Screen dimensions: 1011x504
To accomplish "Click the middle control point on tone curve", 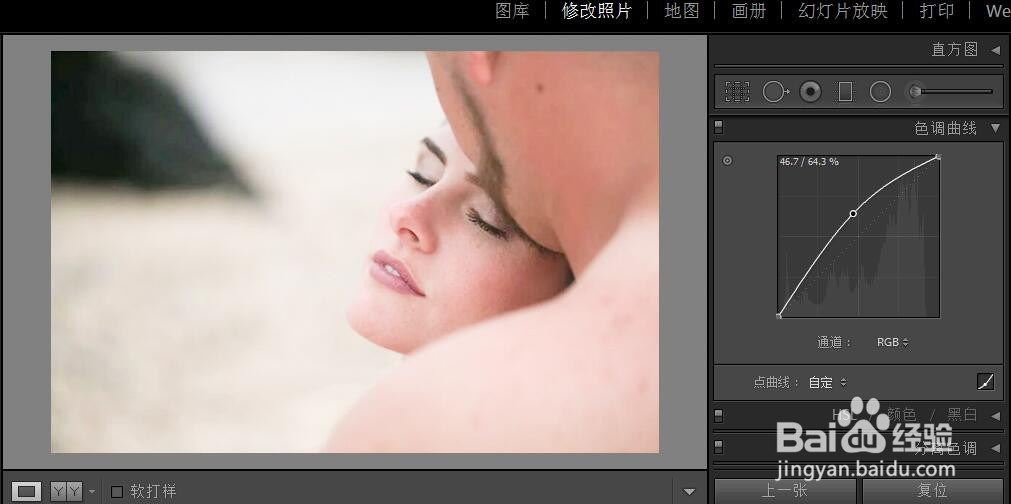I will click(x=853, y=213).
